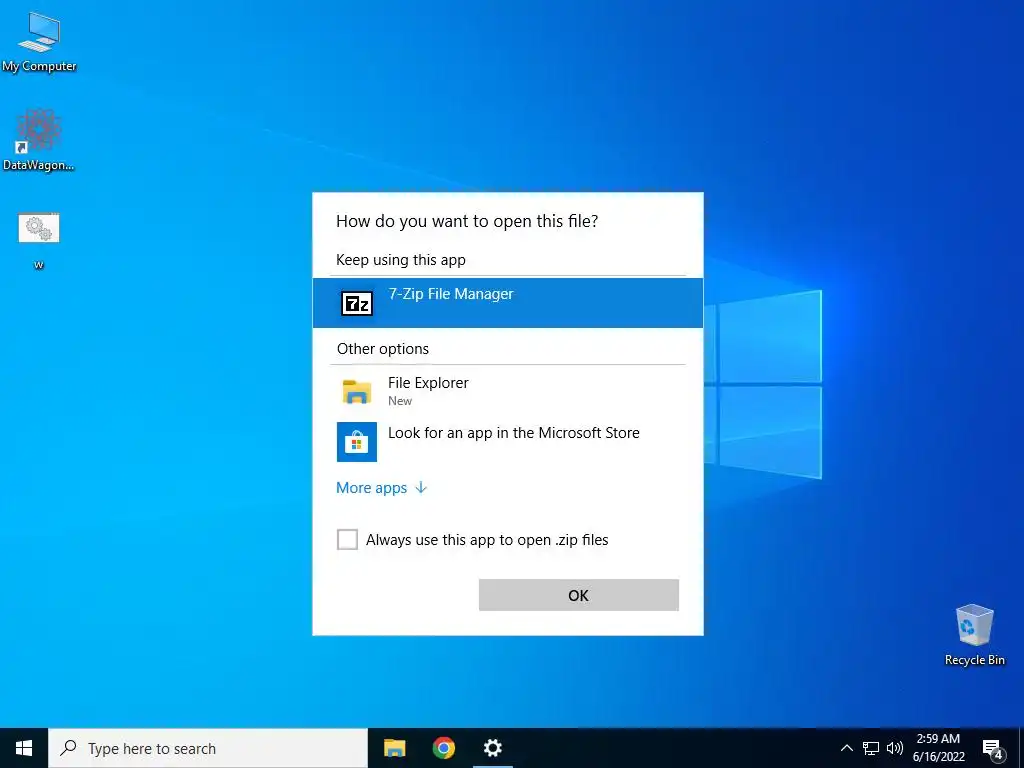Open the volume speaker tray icon

point(895,748)
